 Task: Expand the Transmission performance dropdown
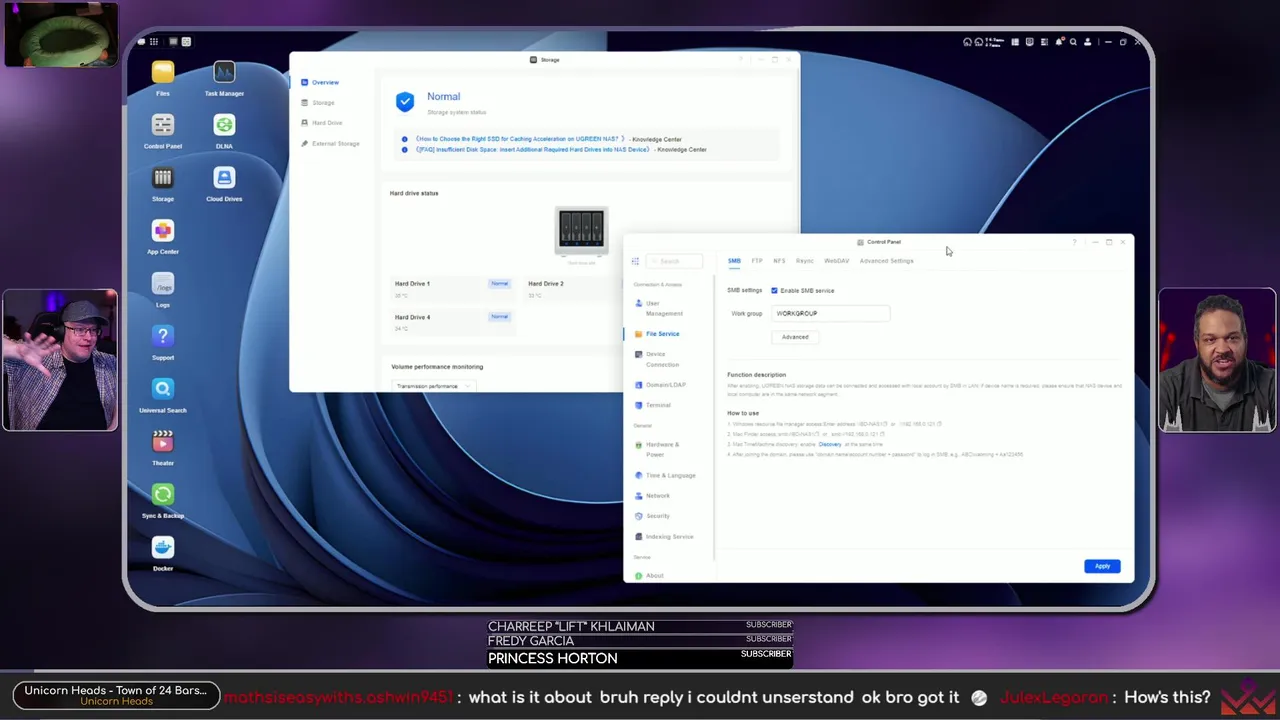(x=433, y=386)
